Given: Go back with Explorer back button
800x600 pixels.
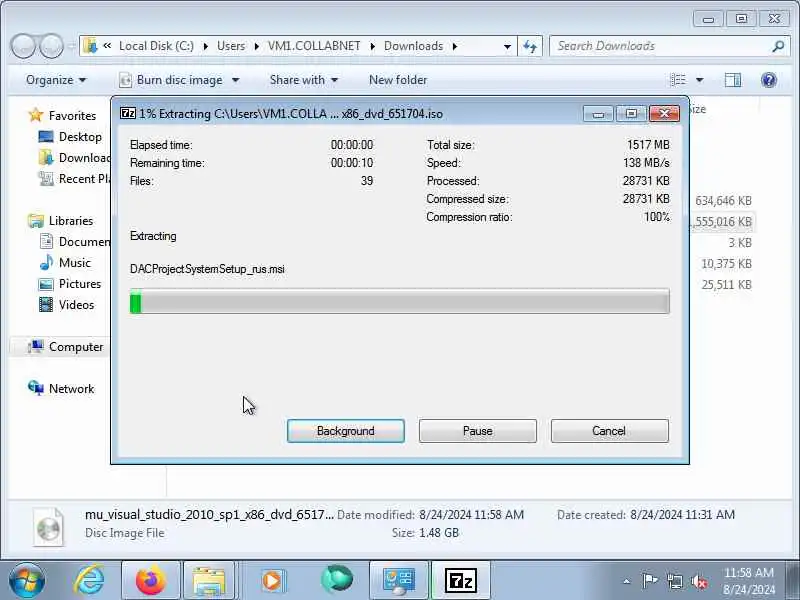Looking at the screenshot, I should [x=23, y=46].
